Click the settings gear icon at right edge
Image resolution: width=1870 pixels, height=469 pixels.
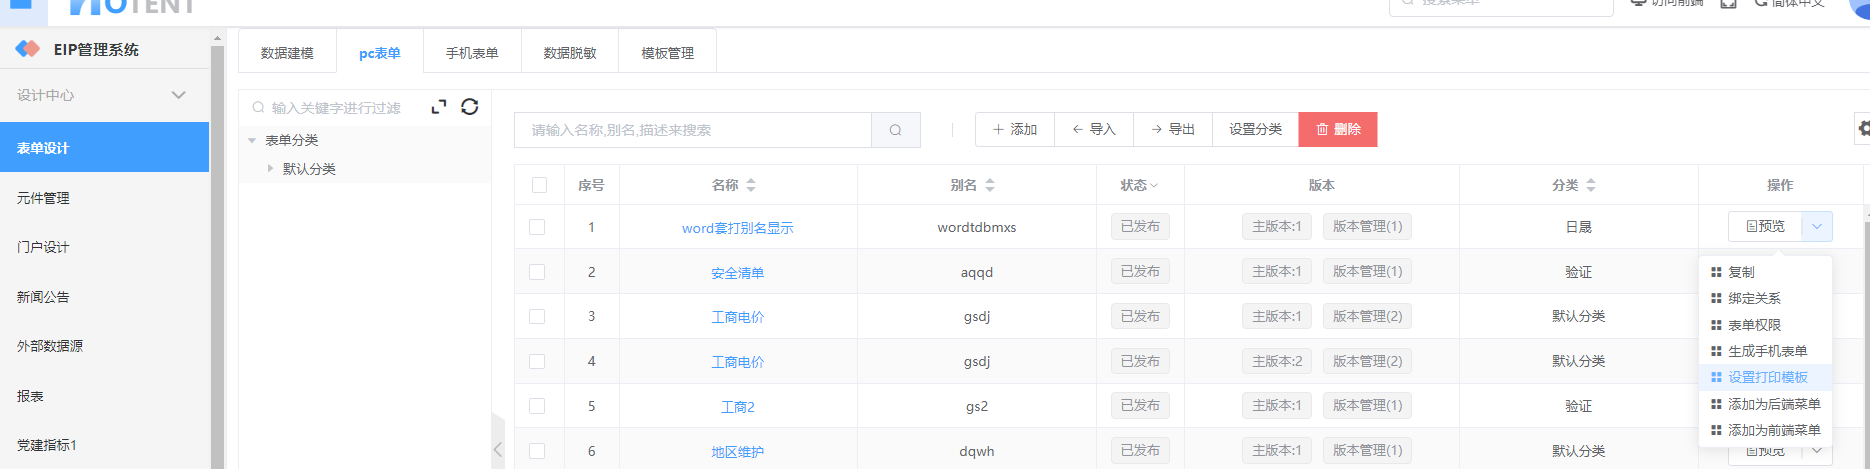pyautogui.click(x=1862, y=129)
